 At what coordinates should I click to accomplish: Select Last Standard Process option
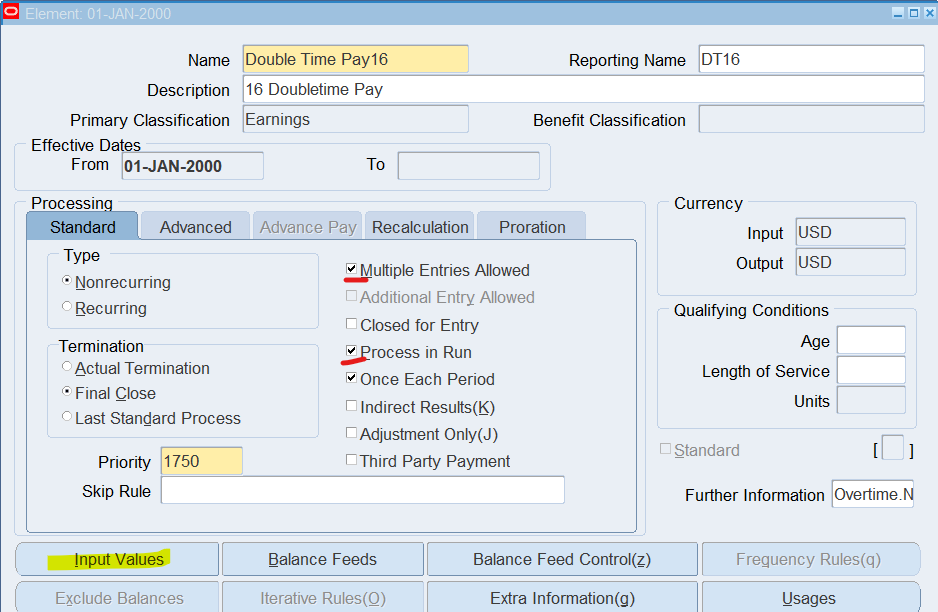coord(67,418)
